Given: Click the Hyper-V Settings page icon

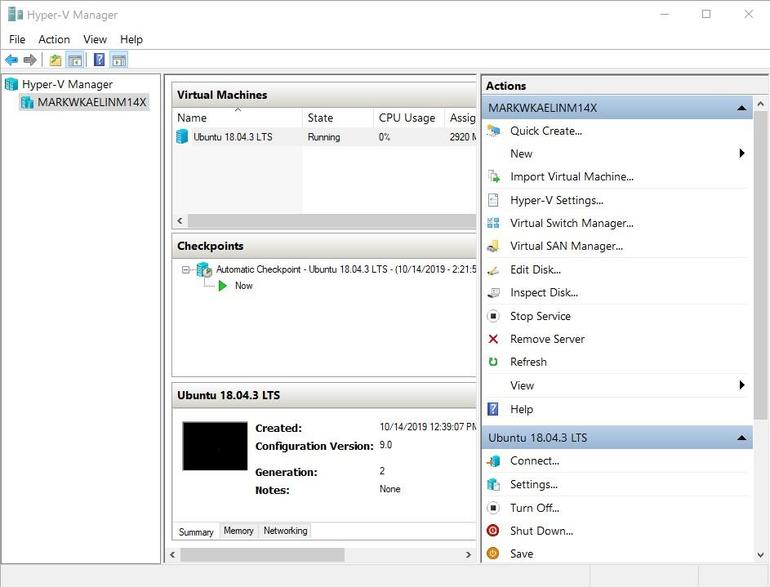Looking at the screenshot, I should point(493,200).
